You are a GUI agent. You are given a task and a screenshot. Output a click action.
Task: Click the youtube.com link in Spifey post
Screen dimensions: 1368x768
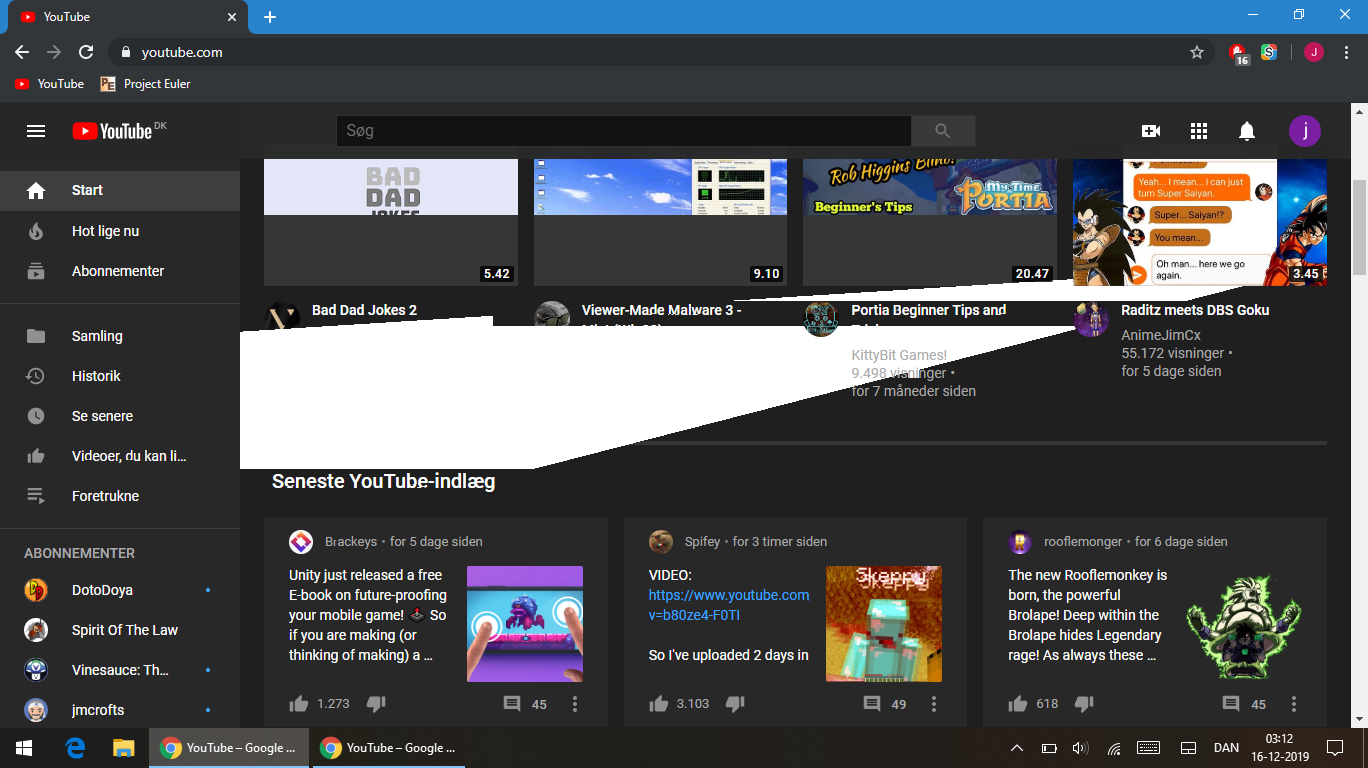coord(729,605)
